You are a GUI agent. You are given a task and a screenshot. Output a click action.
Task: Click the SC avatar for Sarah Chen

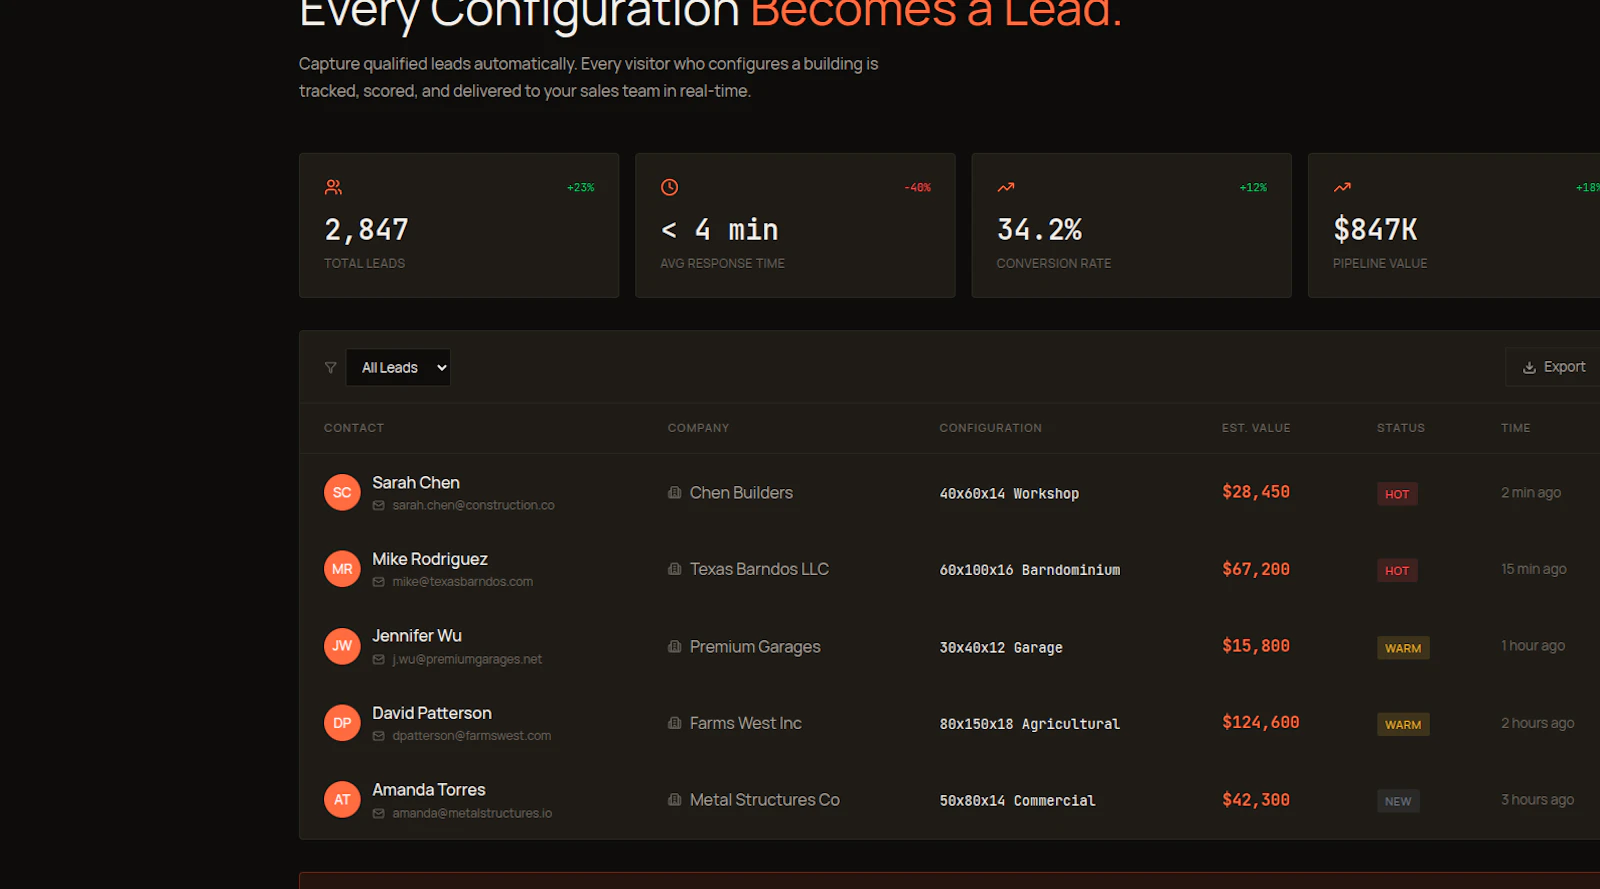click(342, 492)
